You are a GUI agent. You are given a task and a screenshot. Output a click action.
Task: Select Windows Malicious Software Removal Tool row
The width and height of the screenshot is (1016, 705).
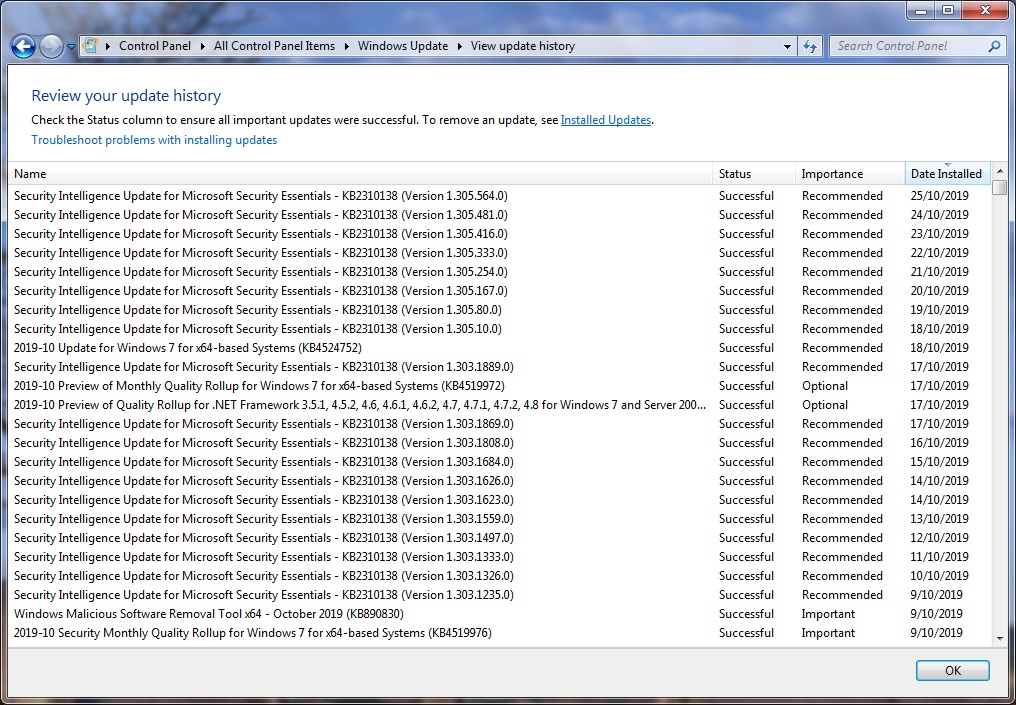(499, 614)
